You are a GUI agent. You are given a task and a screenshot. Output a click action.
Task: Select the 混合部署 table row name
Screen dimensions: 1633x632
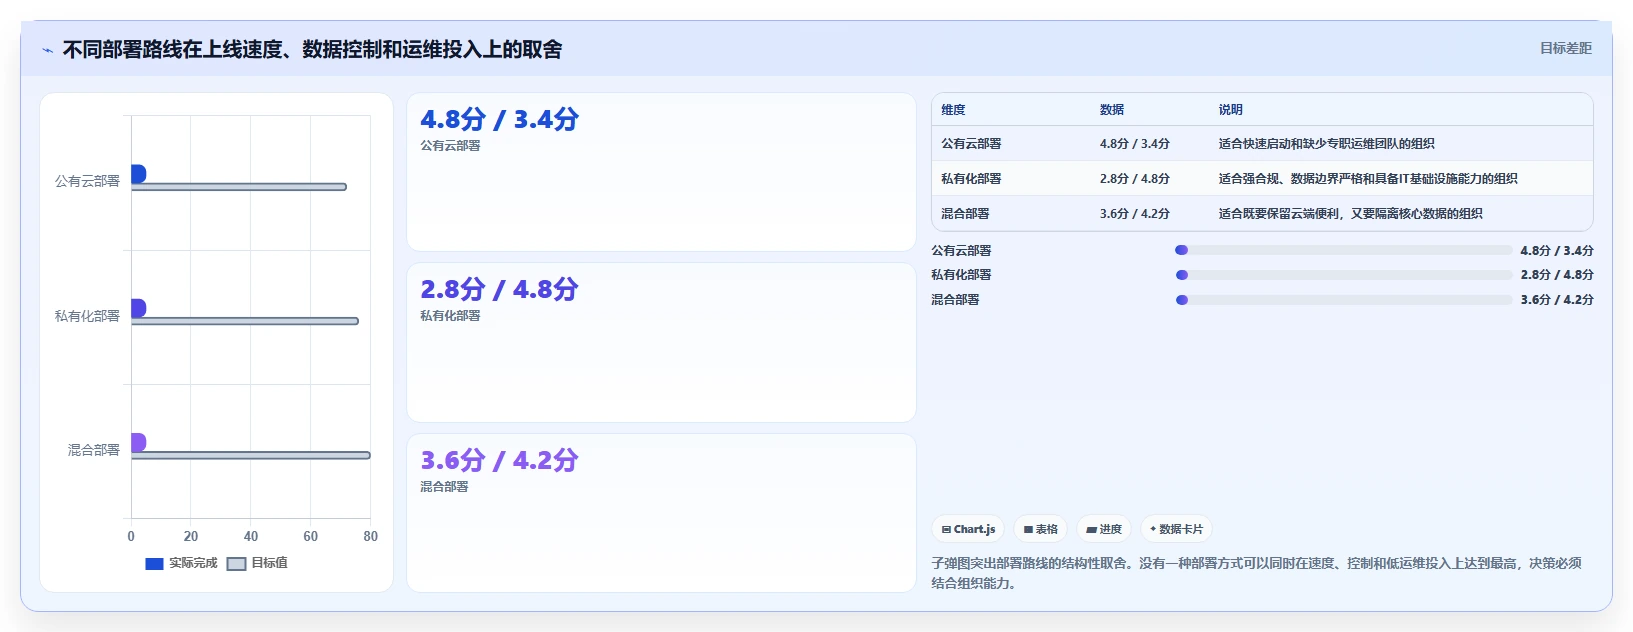(x=965, y=214)
